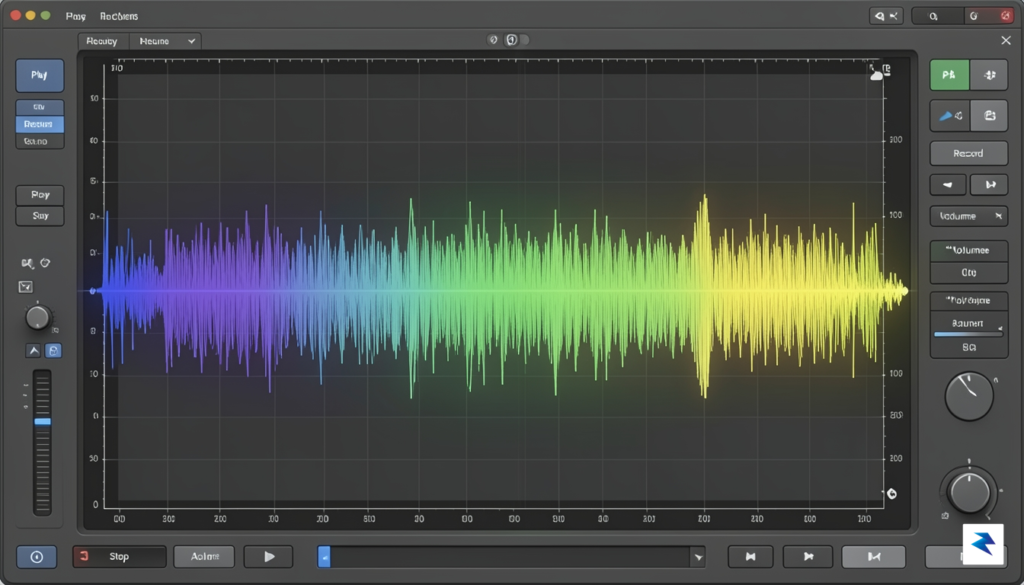Toggle the green PA button

pos(950,75)
